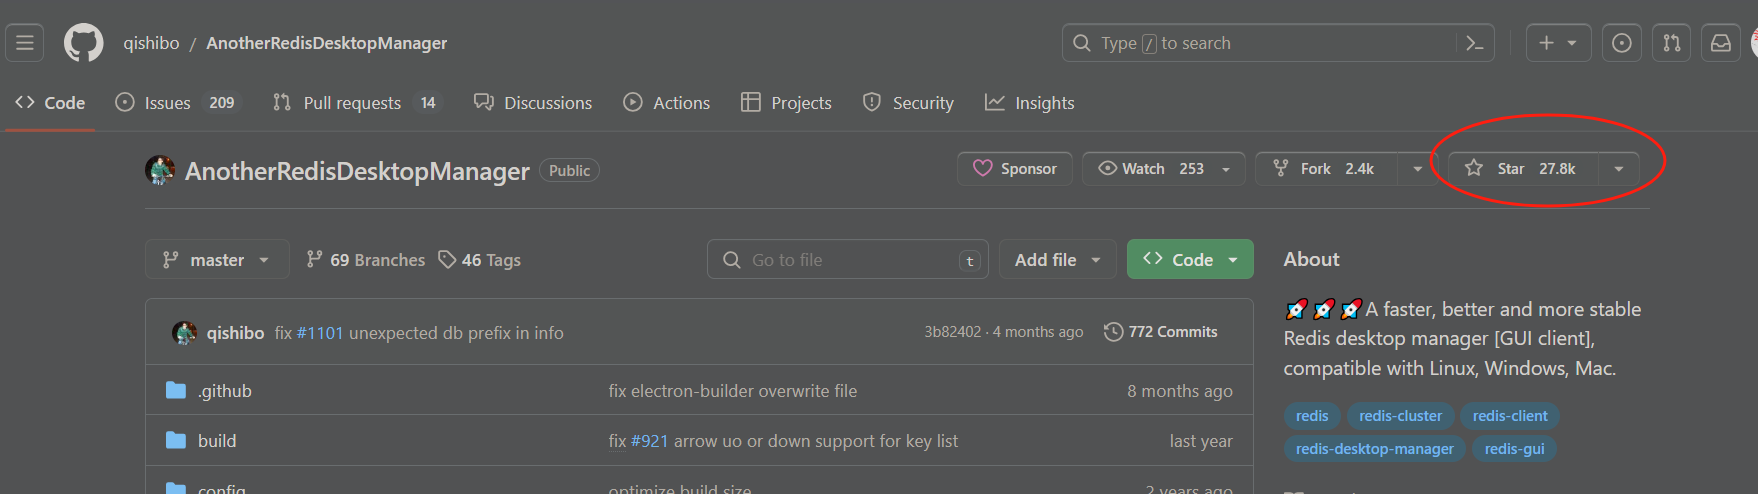Open the create new plus menu

click(1558, 43)
